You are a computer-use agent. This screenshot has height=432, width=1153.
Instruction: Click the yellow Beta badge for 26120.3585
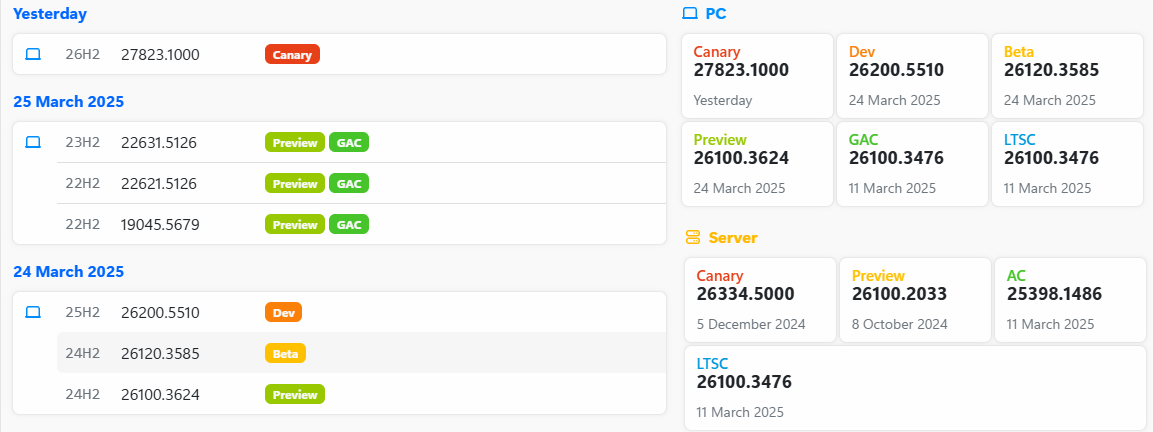pyautogui.click(x=285, y=353)
